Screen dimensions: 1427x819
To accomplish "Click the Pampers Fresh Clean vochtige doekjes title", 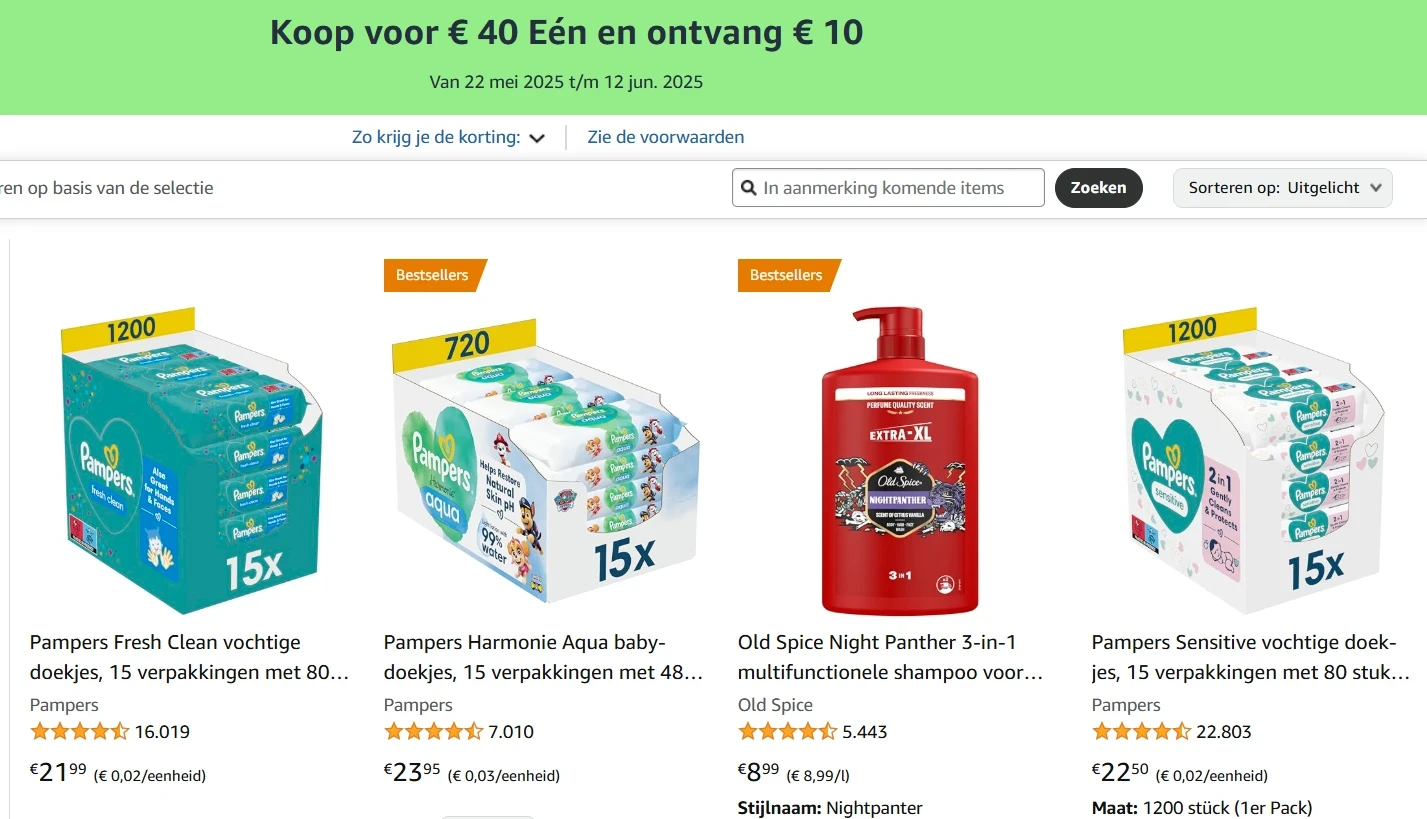I will click(x=189, y=657).
